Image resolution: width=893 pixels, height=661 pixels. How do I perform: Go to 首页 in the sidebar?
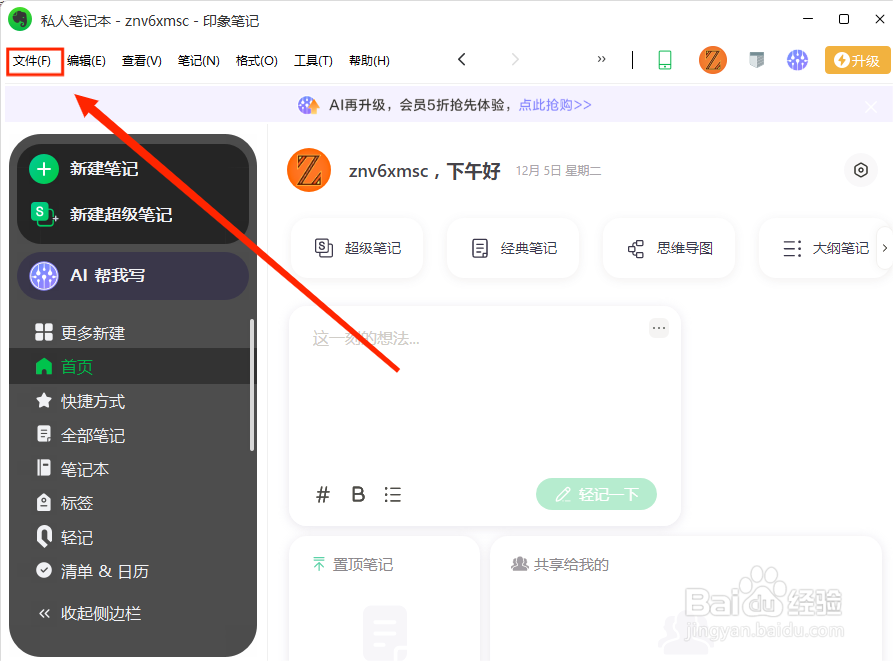tap(133, 367)
